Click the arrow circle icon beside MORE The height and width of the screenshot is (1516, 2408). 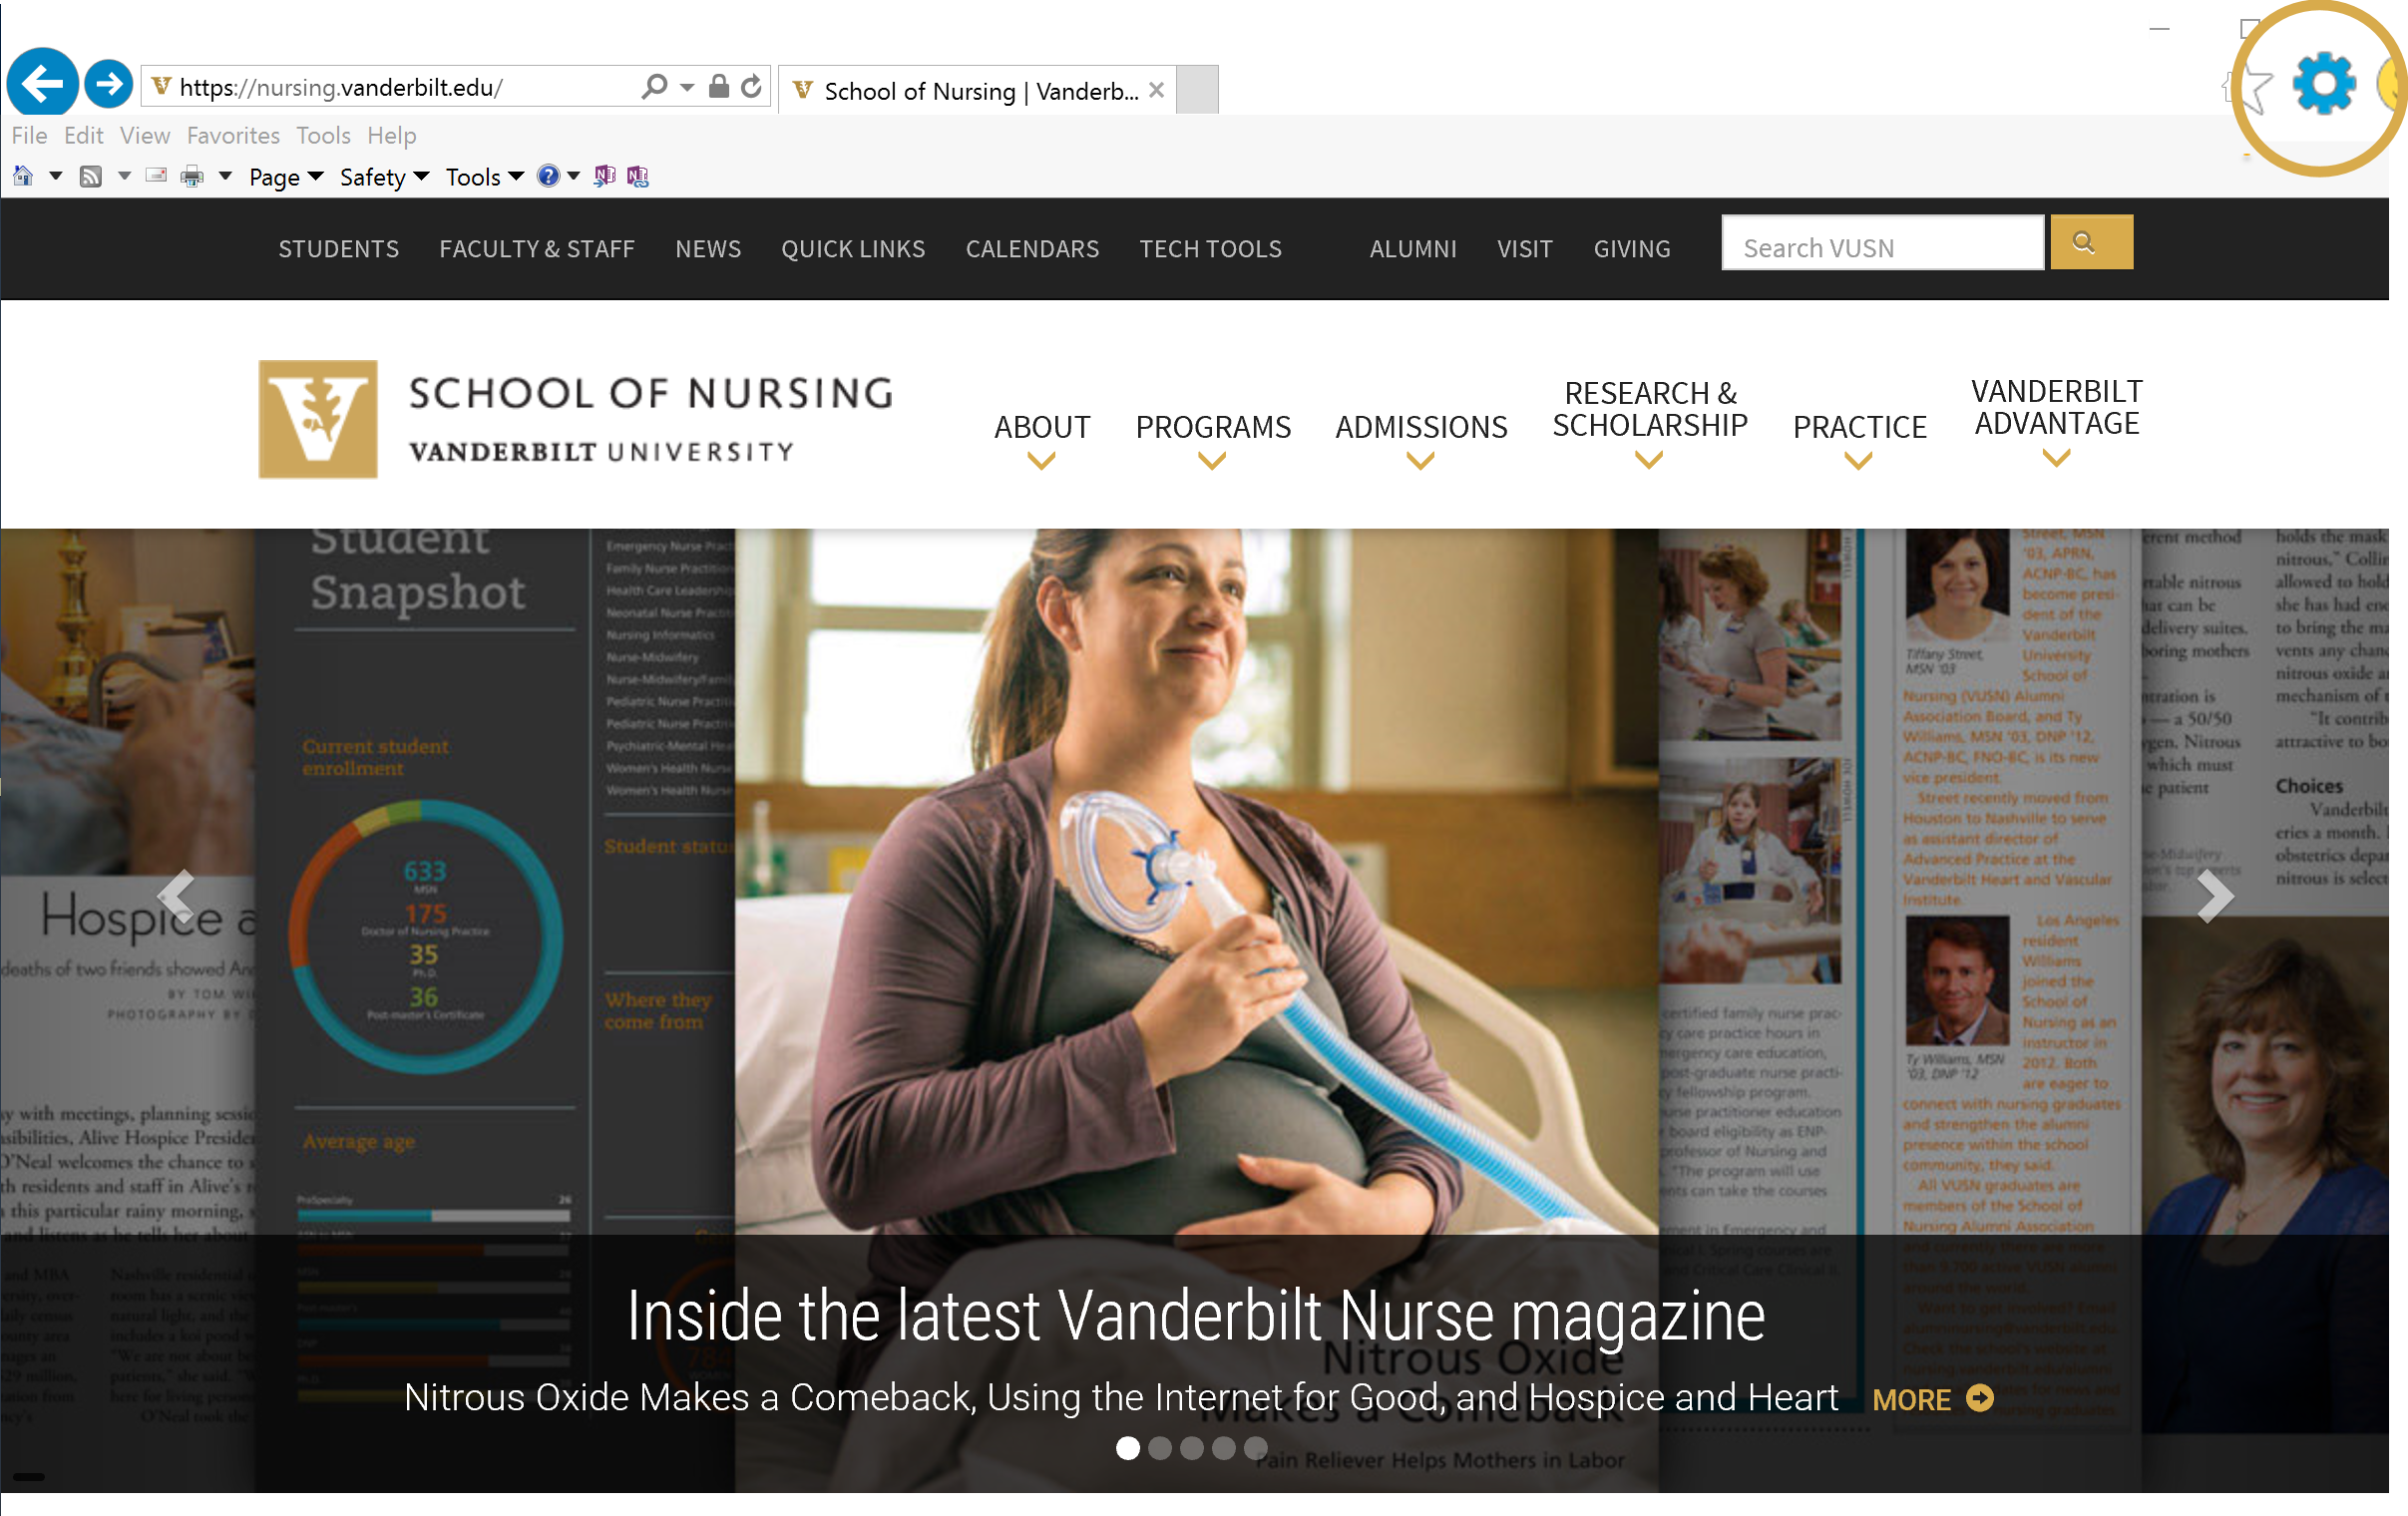(x=1979, y=1397)
